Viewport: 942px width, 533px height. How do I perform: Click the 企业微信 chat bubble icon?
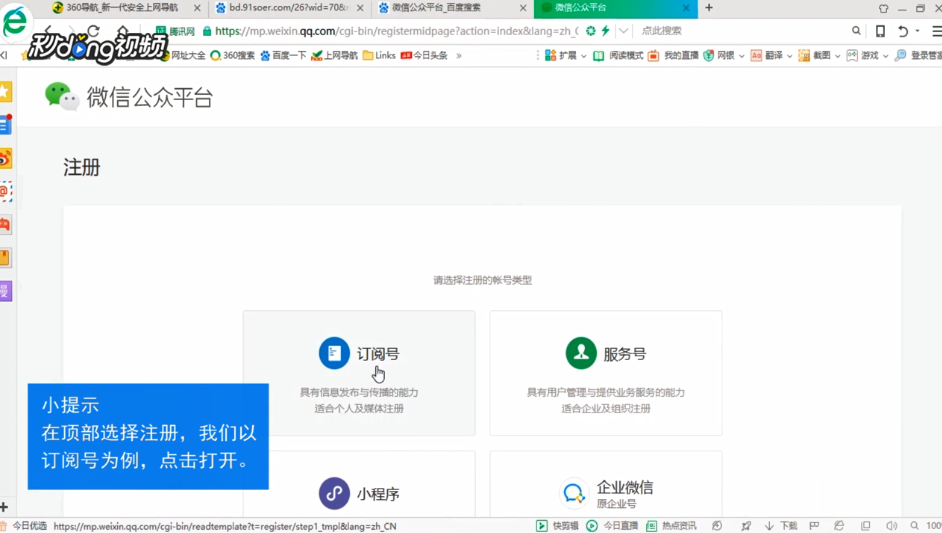574,493
